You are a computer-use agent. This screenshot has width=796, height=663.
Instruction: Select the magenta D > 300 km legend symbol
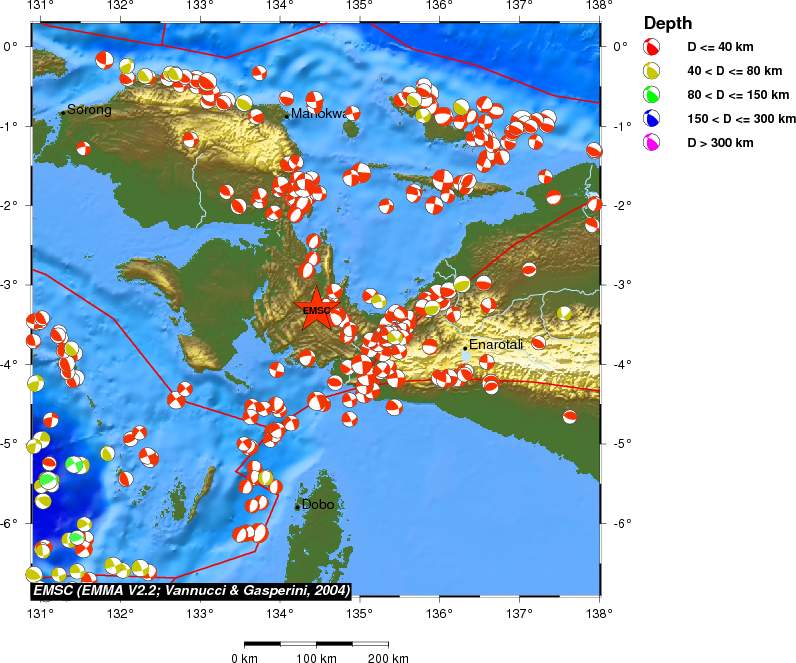click(x=651, y=143)
